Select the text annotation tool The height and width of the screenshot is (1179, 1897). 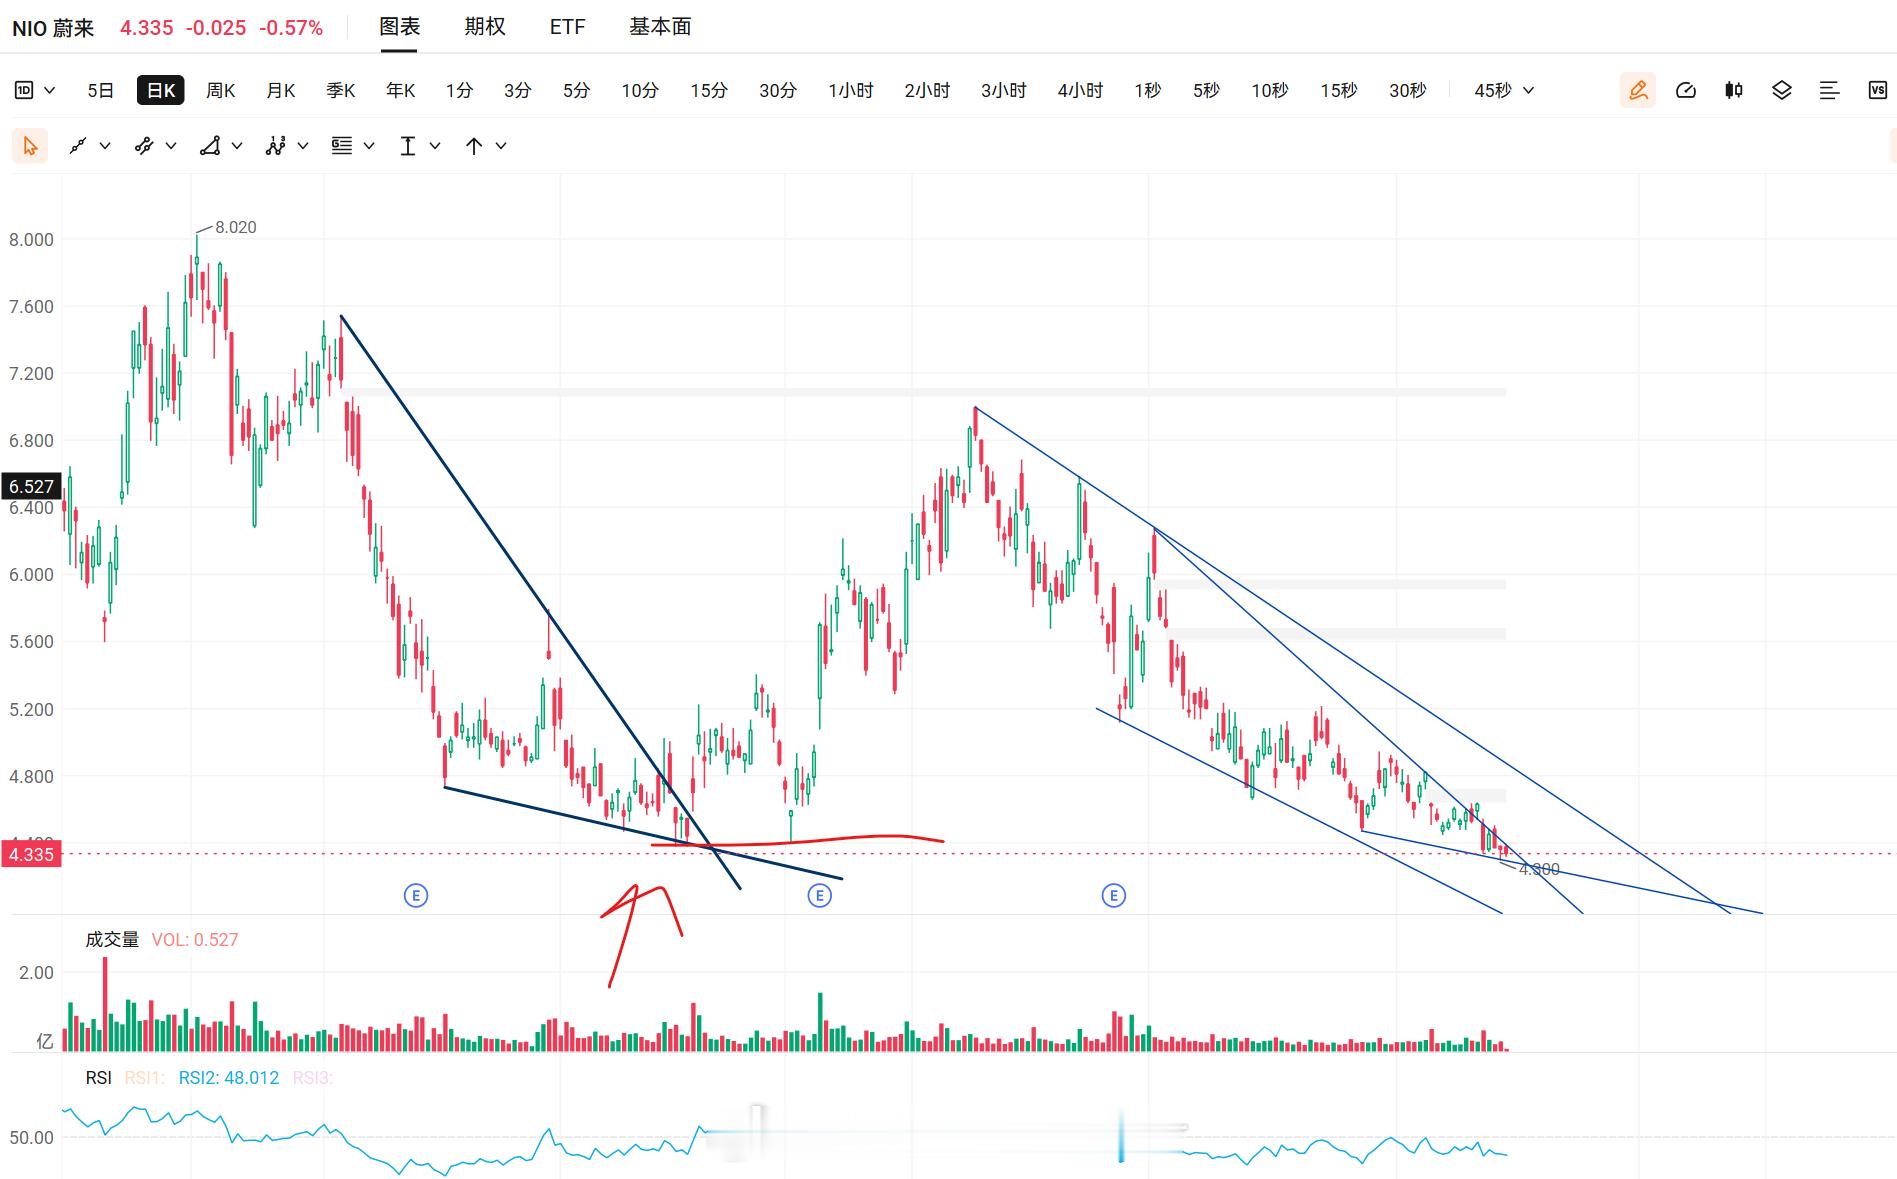407,146
